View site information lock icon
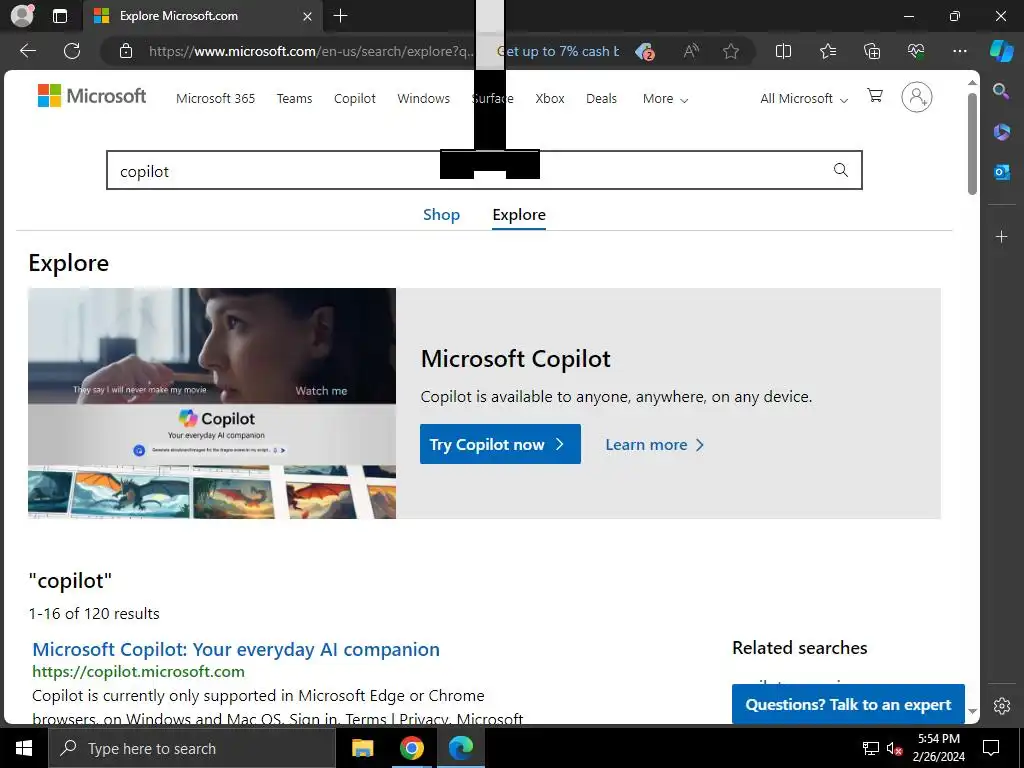 [126, 51]
